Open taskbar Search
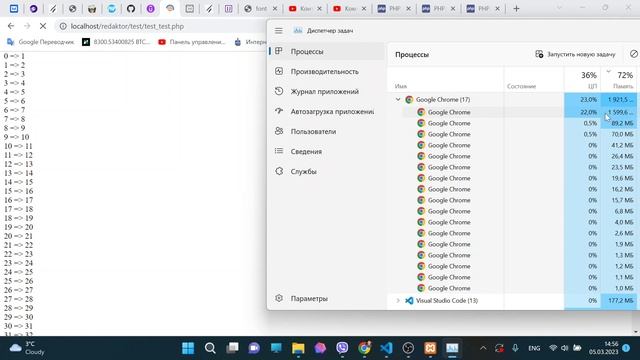Image resolution: width=640 pixels, height=360 pixels. coord(210,348)
